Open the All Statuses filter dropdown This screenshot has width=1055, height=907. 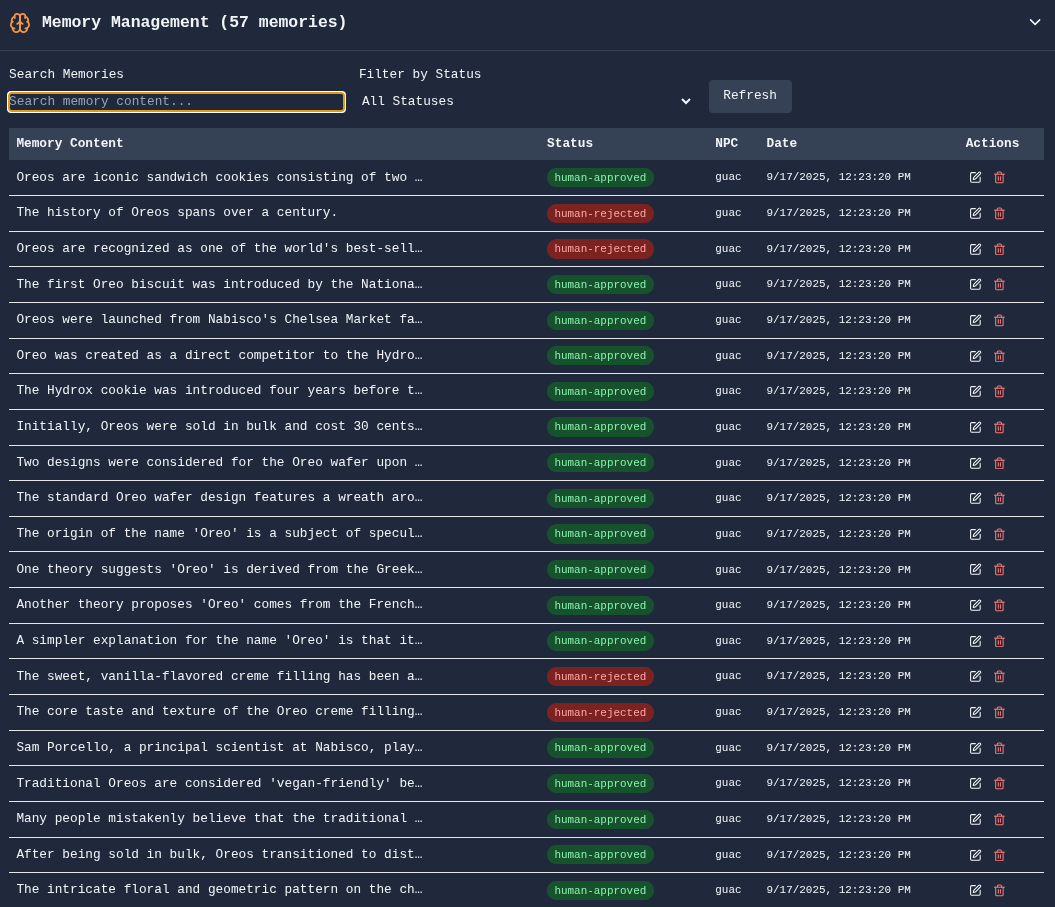(x=526, y=101)
